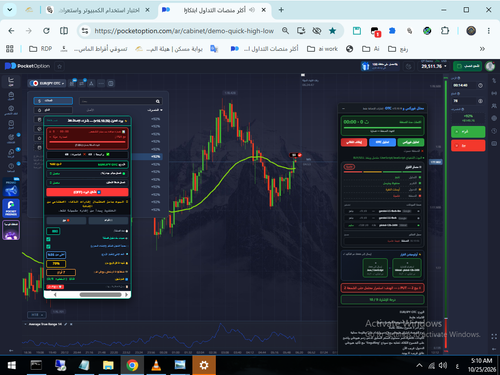The height and width of the screenshot is (375, 500).
Task: Click the indicators icon with blue badge
Action: 82,83
